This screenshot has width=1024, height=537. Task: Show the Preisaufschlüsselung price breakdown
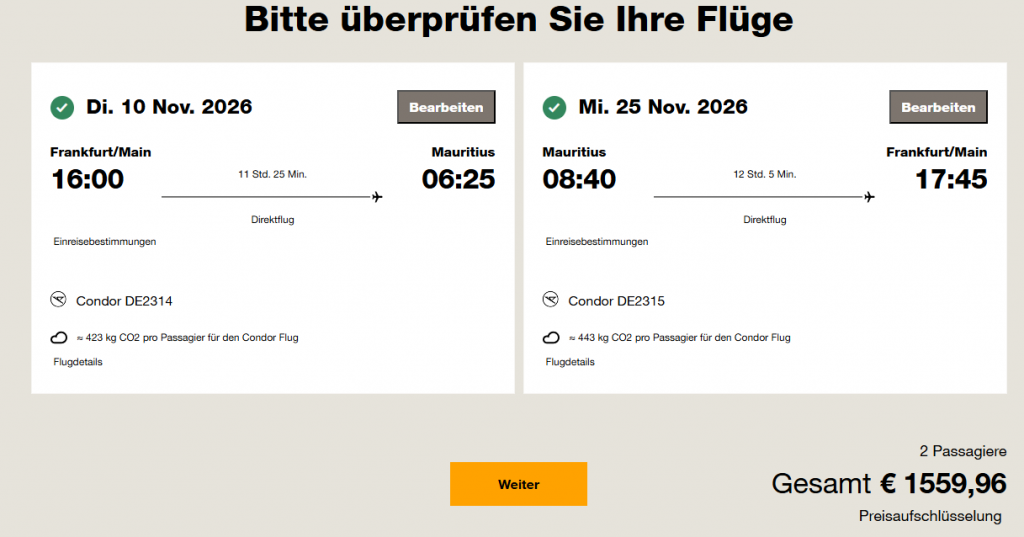click(930, 516)
